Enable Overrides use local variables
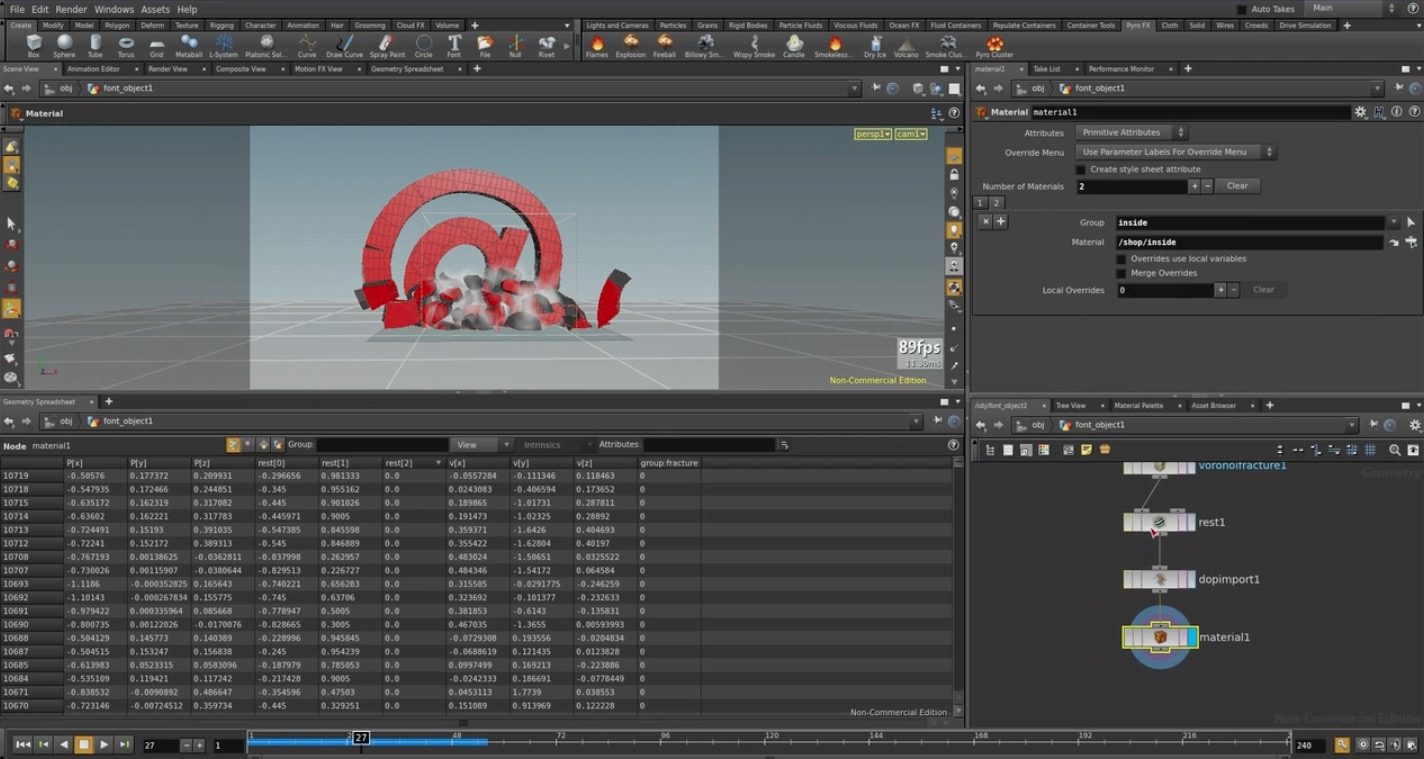 1121,259
